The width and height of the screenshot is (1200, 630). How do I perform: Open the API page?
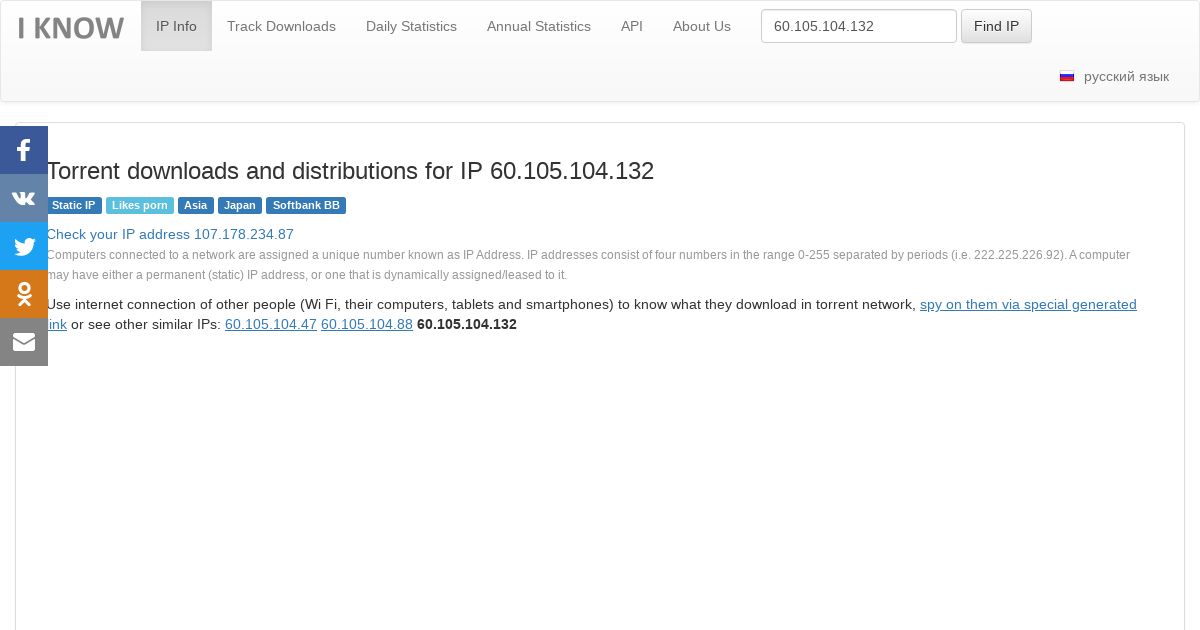coord(632,26)
